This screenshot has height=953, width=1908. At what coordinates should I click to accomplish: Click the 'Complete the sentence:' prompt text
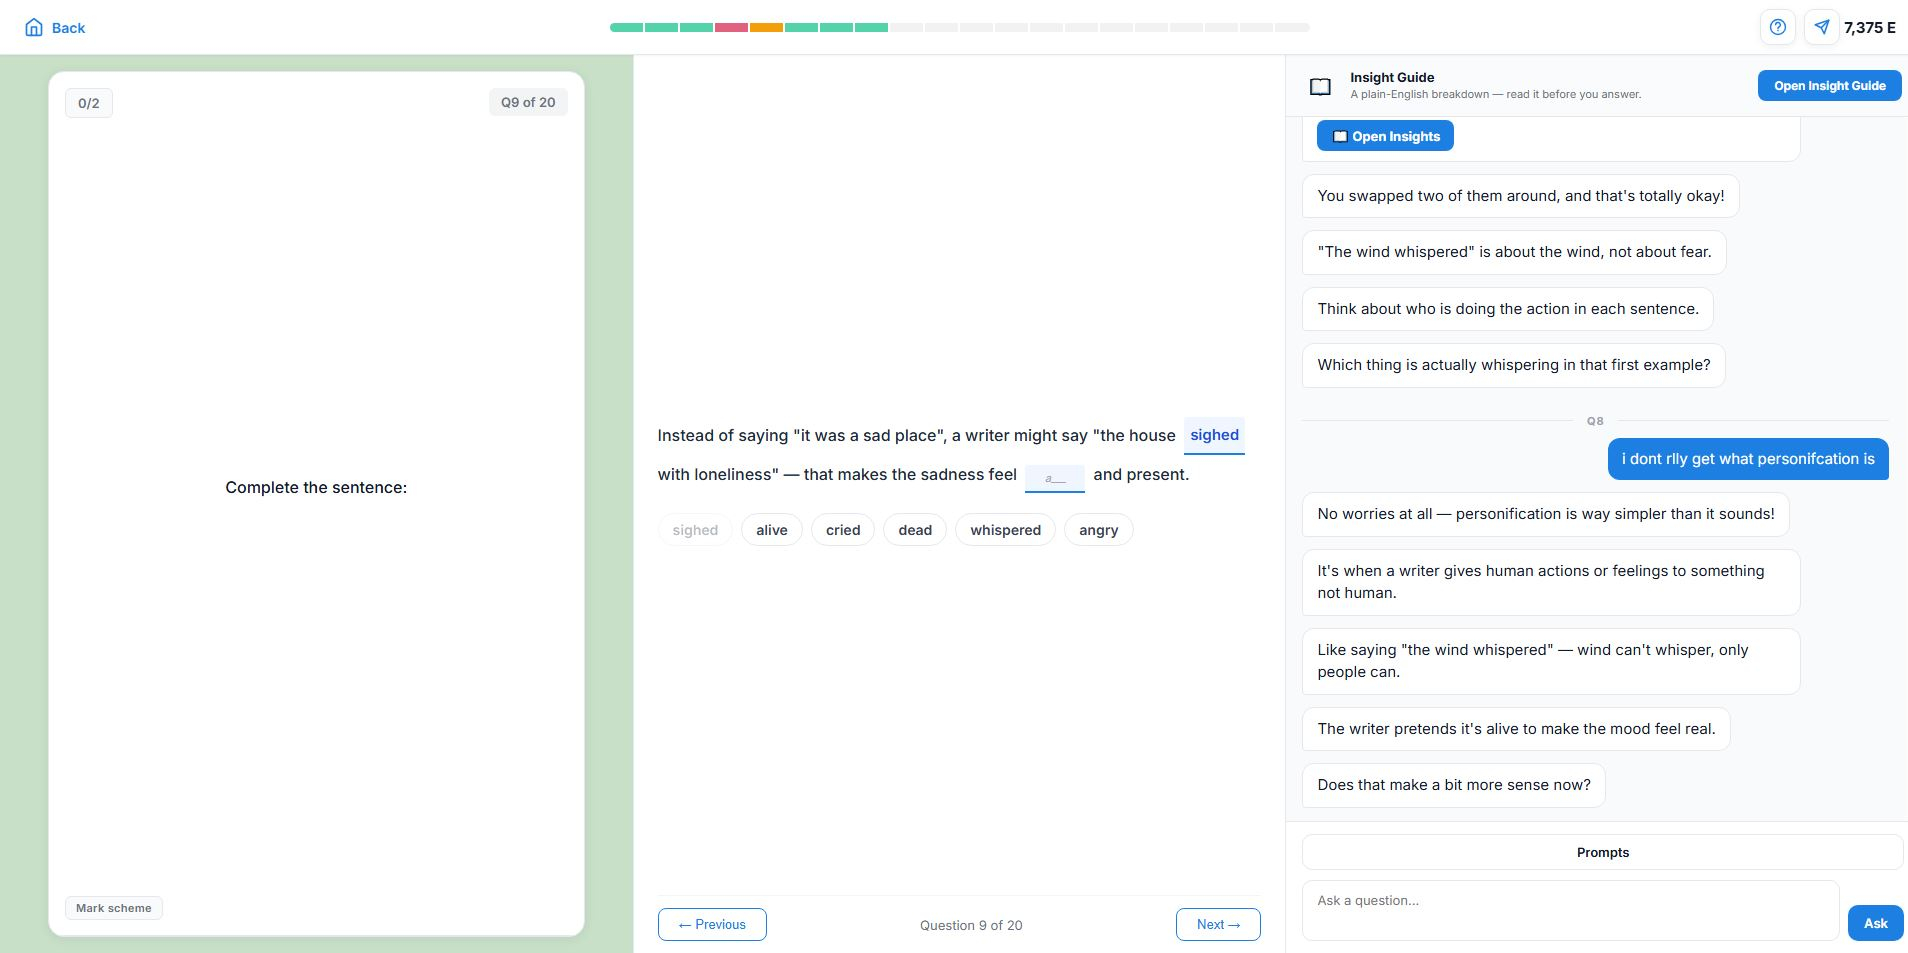point(316,487)
